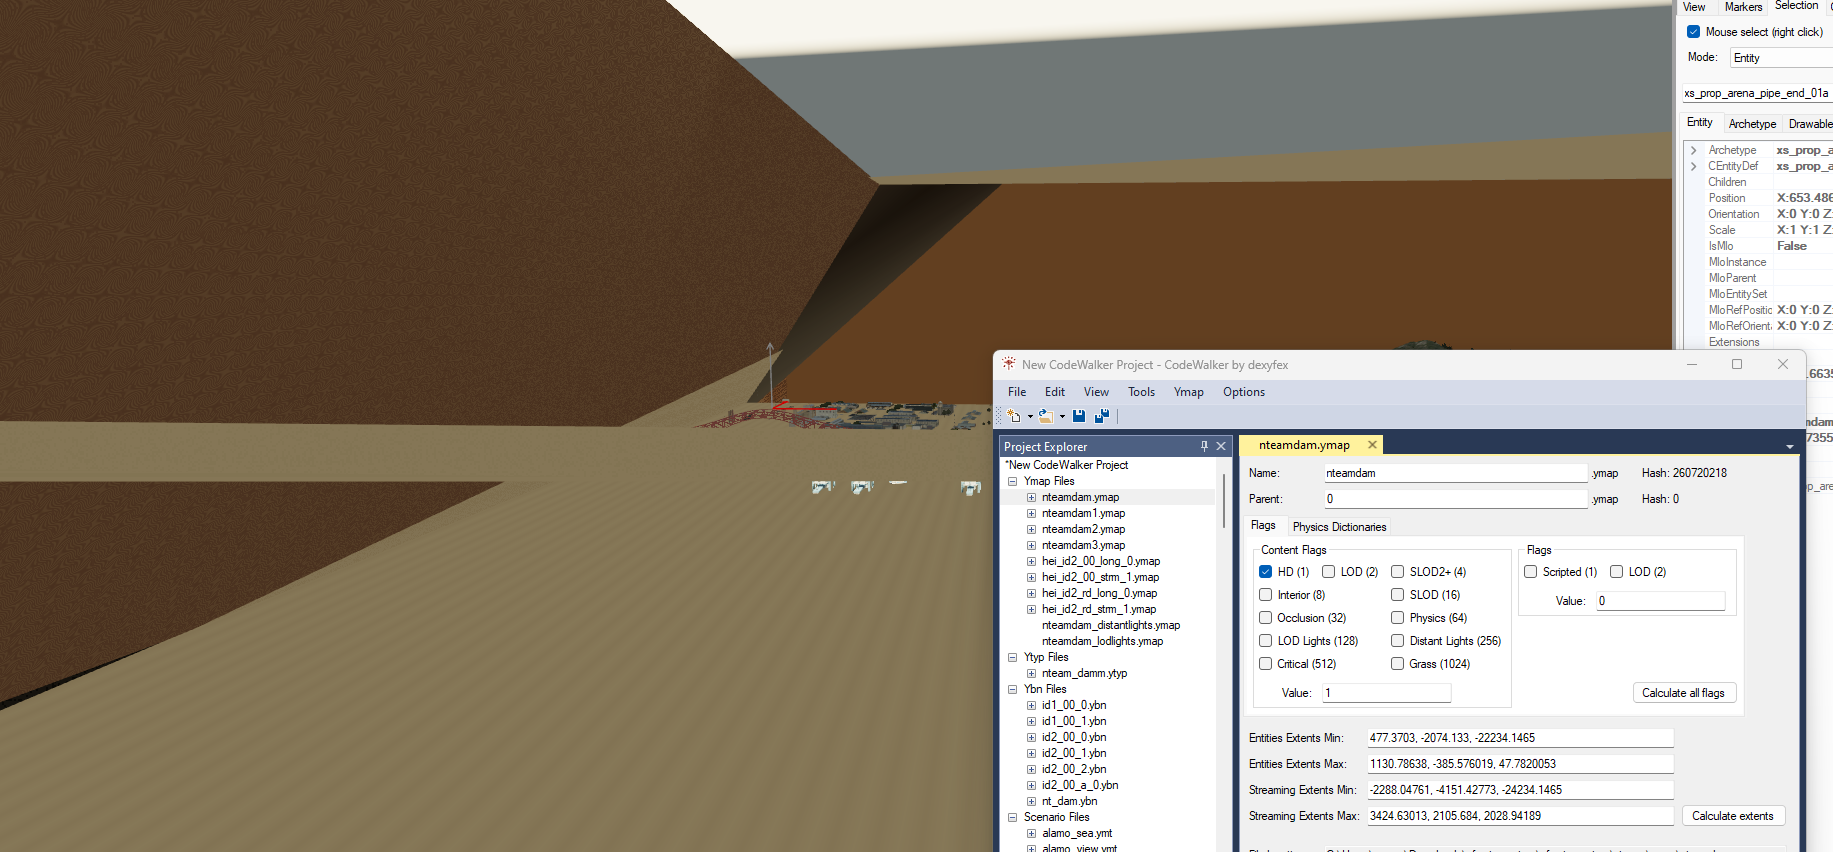Open the Ymap menu
Viewport: 1833px width, 852px height.
1188,392
